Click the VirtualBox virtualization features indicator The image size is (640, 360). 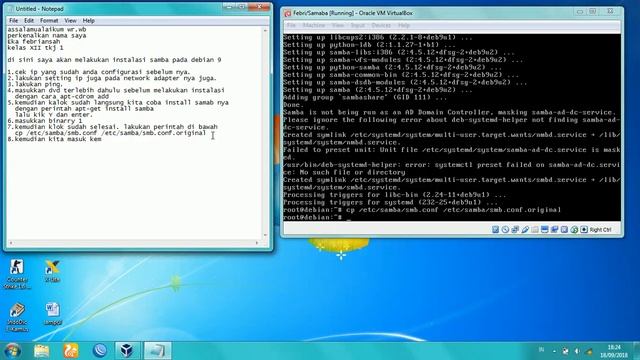pos(564,230)
